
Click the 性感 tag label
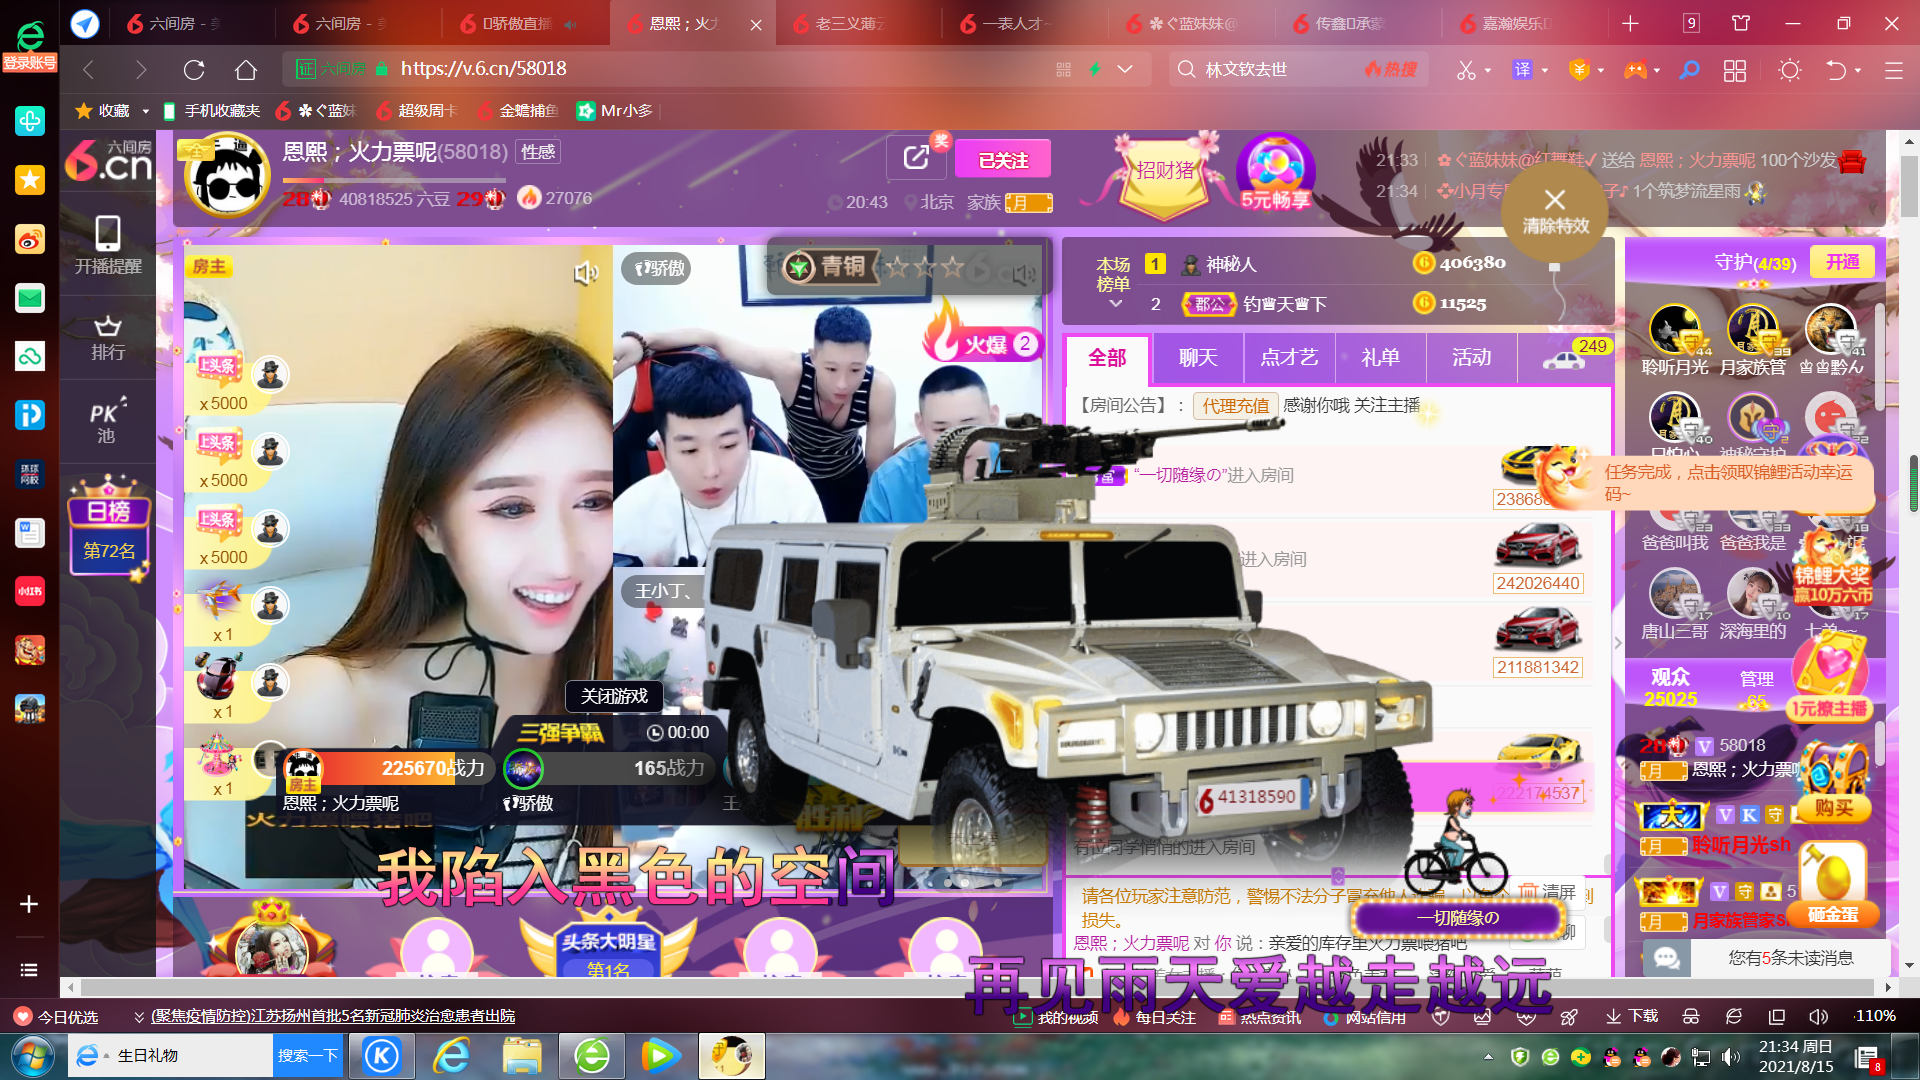tap(538, 152)
